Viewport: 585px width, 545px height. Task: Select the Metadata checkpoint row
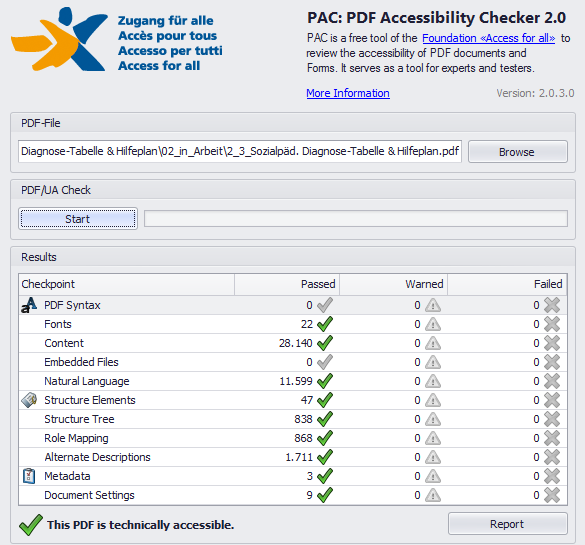pyautogui.click(x=293, y=476)
